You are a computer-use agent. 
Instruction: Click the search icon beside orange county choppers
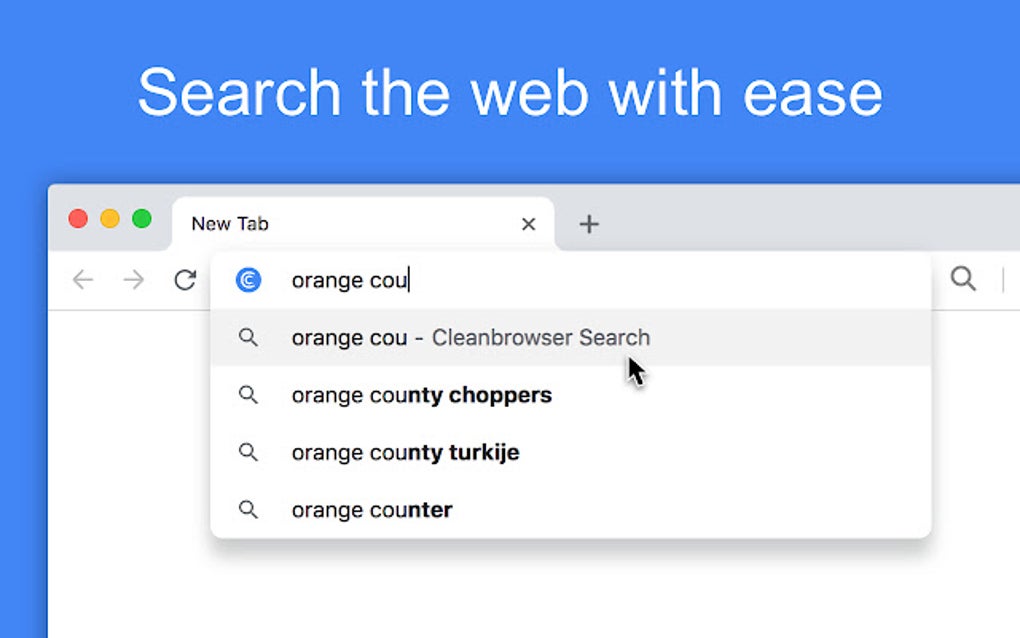pos(248,395)
